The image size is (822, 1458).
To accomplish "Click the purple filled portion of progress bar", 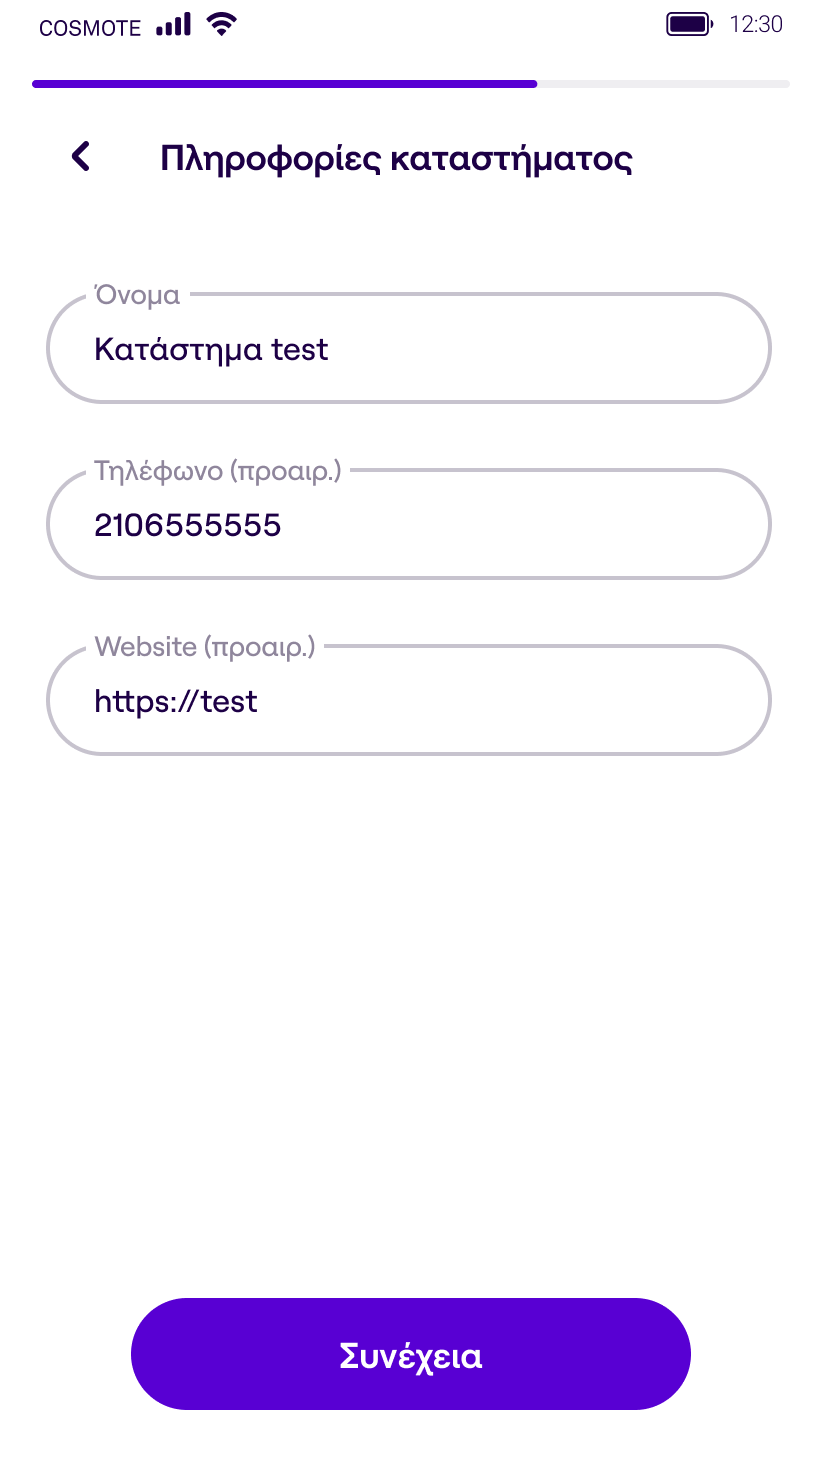I will (284, 84).
